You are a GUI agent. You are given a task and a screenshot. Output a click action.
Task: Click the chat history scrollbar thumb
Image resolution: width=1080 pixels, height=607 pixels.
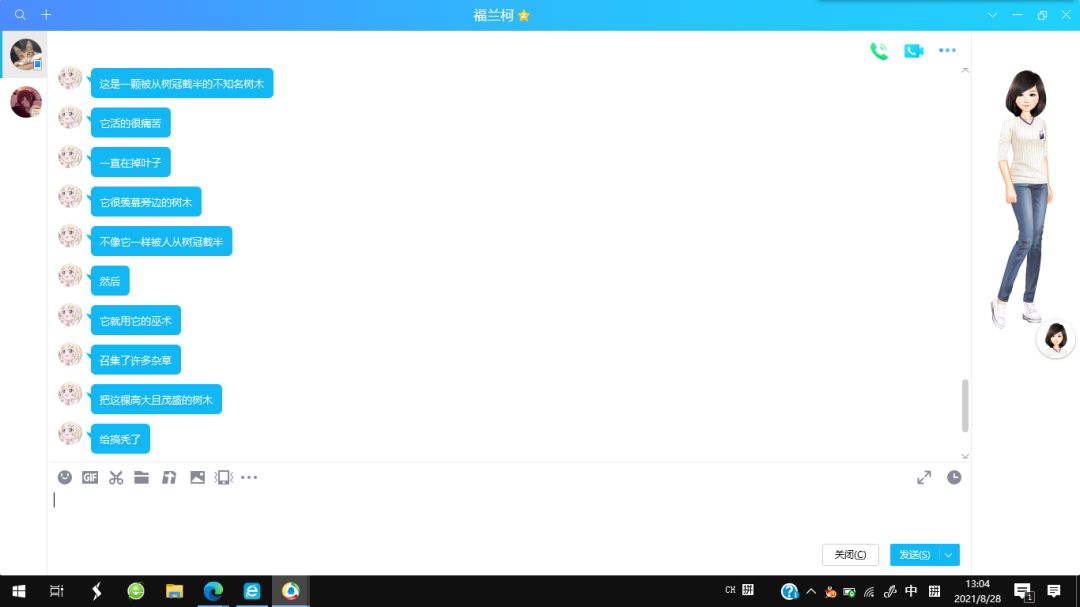coord(965,405)
